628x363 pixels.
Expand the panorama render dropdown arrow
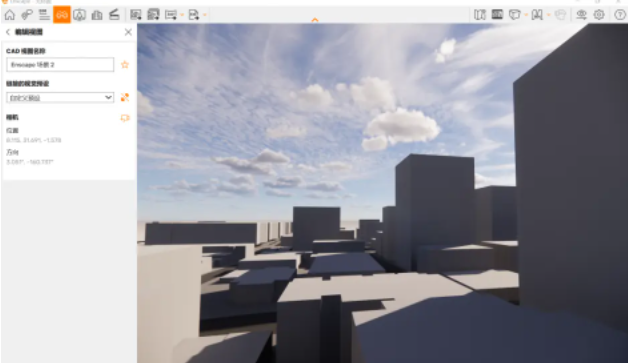(x=182, y=15)
